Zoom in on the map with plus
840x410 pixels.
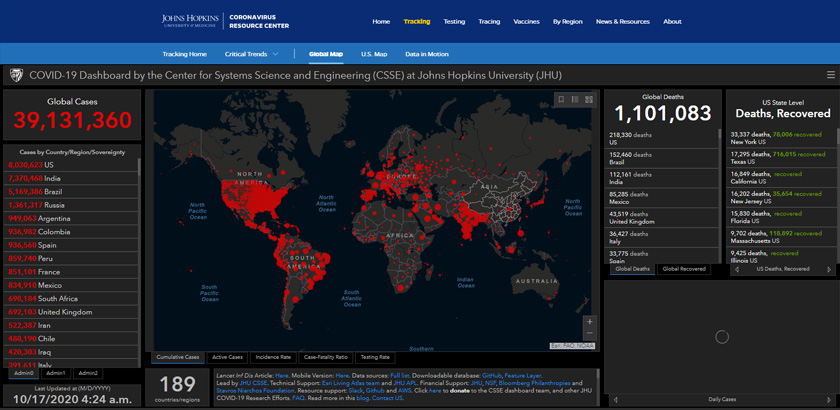(590, 322)
